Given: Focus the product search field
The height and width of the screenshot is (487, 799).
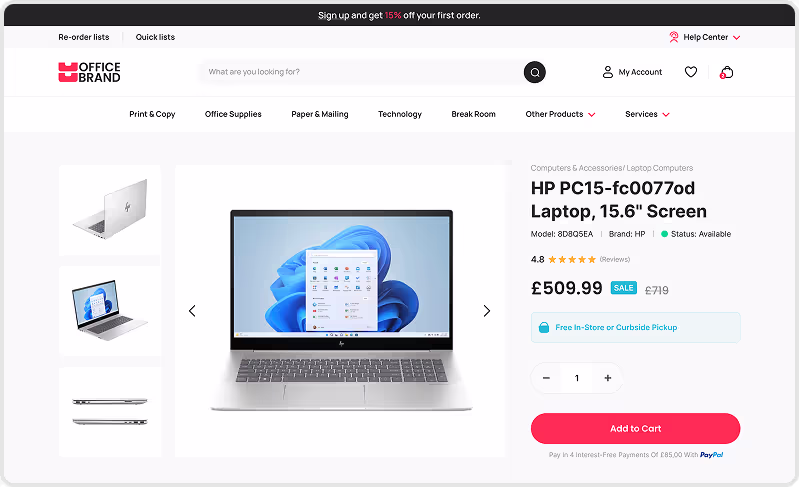Looking at the screenshot, I should (362, 72).
